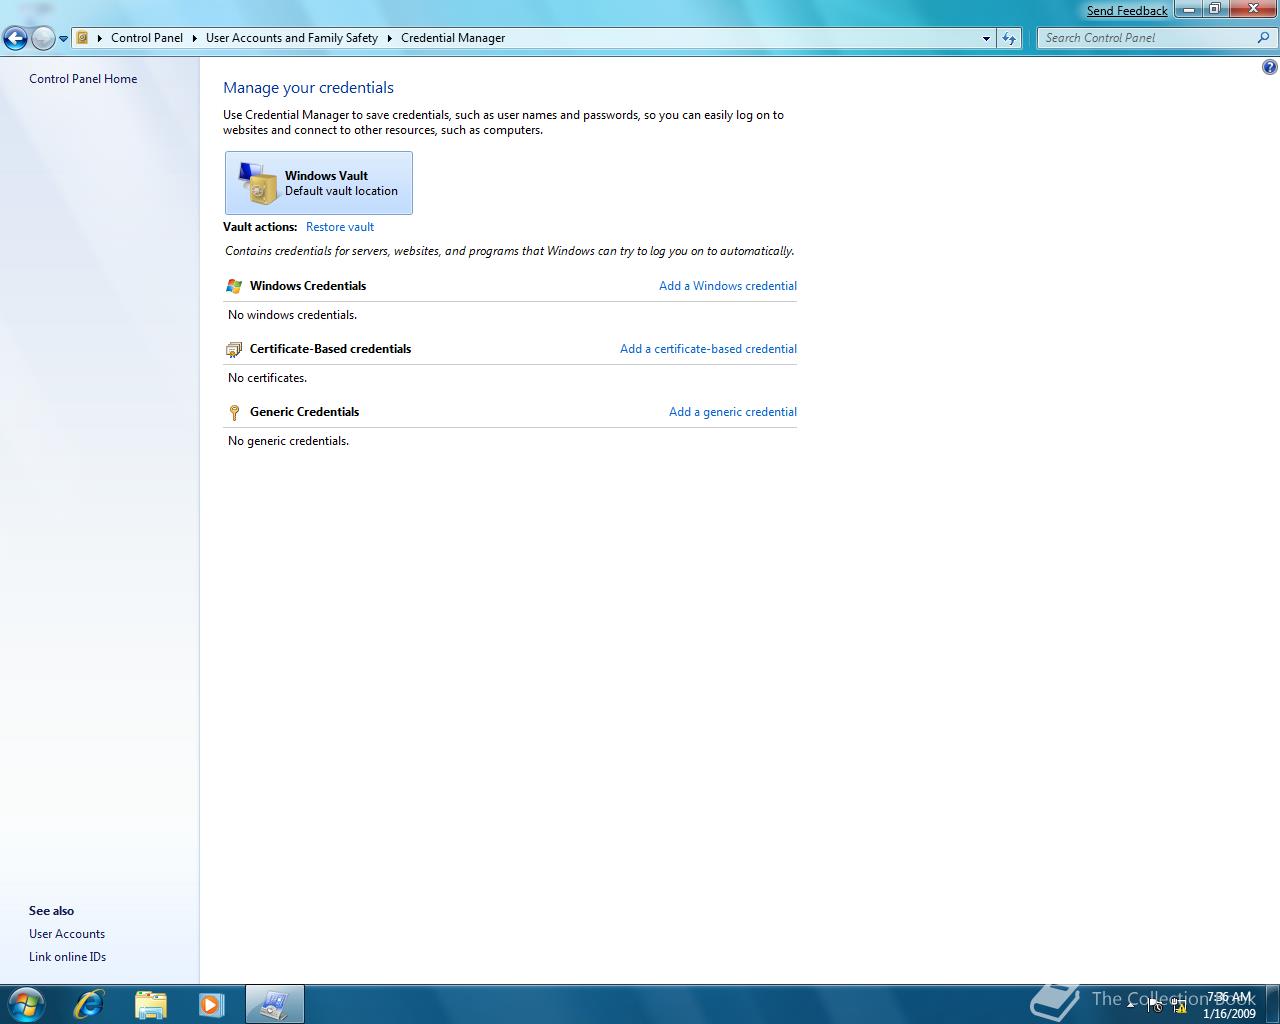1280x1024 pixels.
Task: Click the Windows Credentials flag icon
Action: pyautogui.click(x=234, y=286)
